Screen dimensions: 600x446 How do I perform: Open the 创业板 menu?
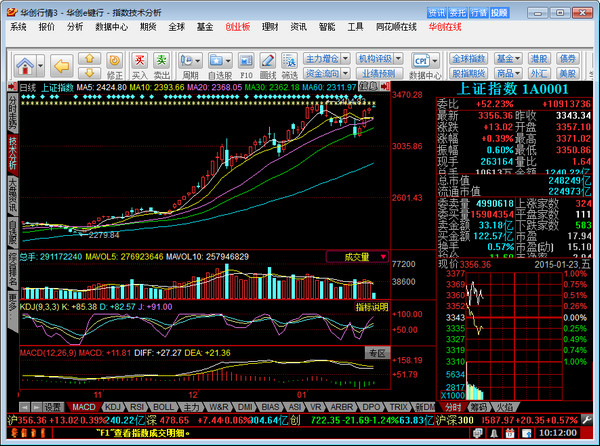click(x=238, y=27)
